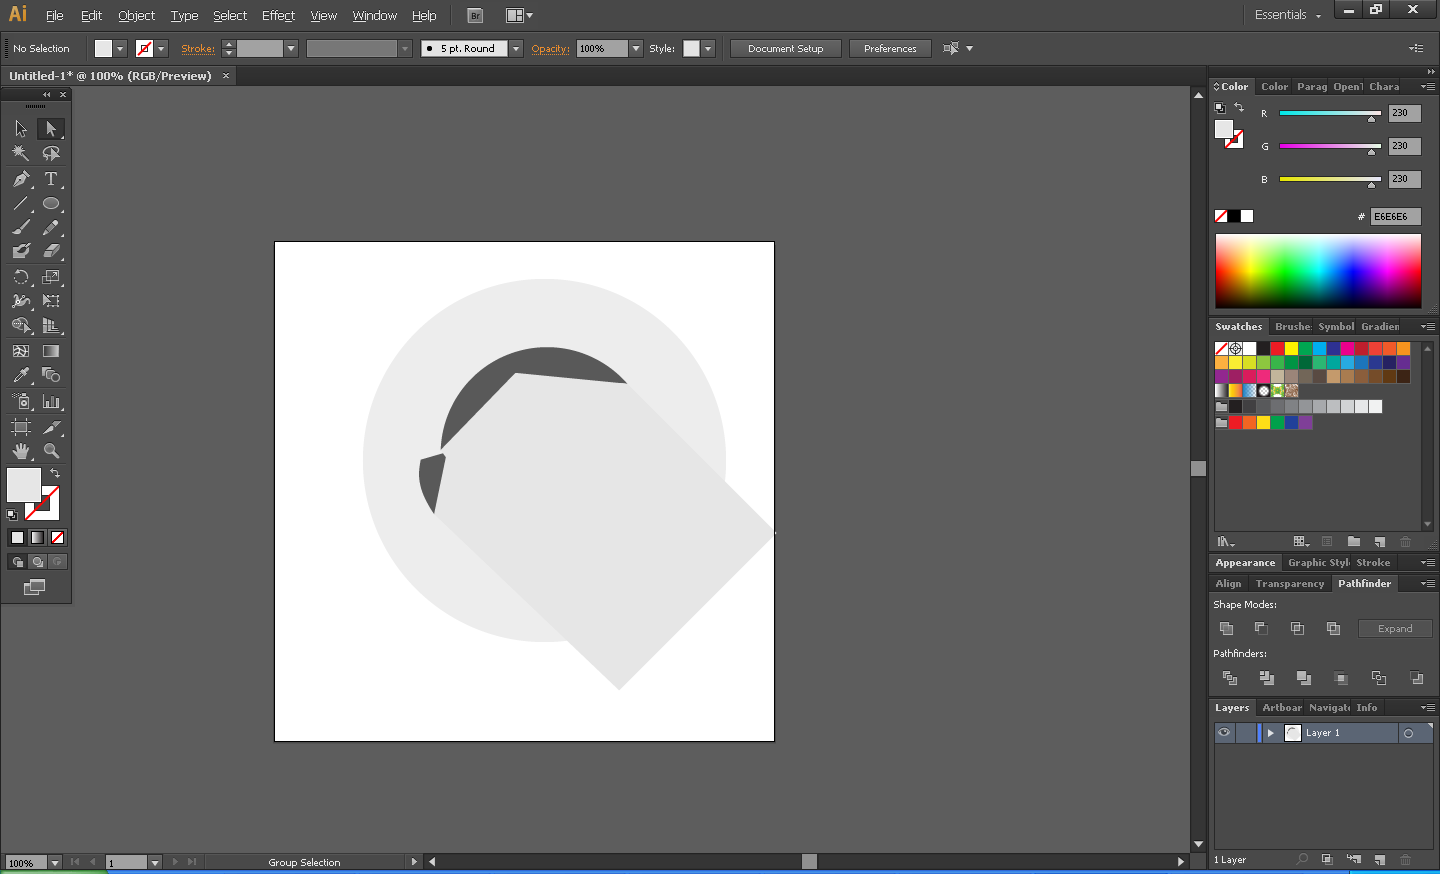Open the Effect menu
This screenshot has width=1440, height=874.
[x=278, y=15]
